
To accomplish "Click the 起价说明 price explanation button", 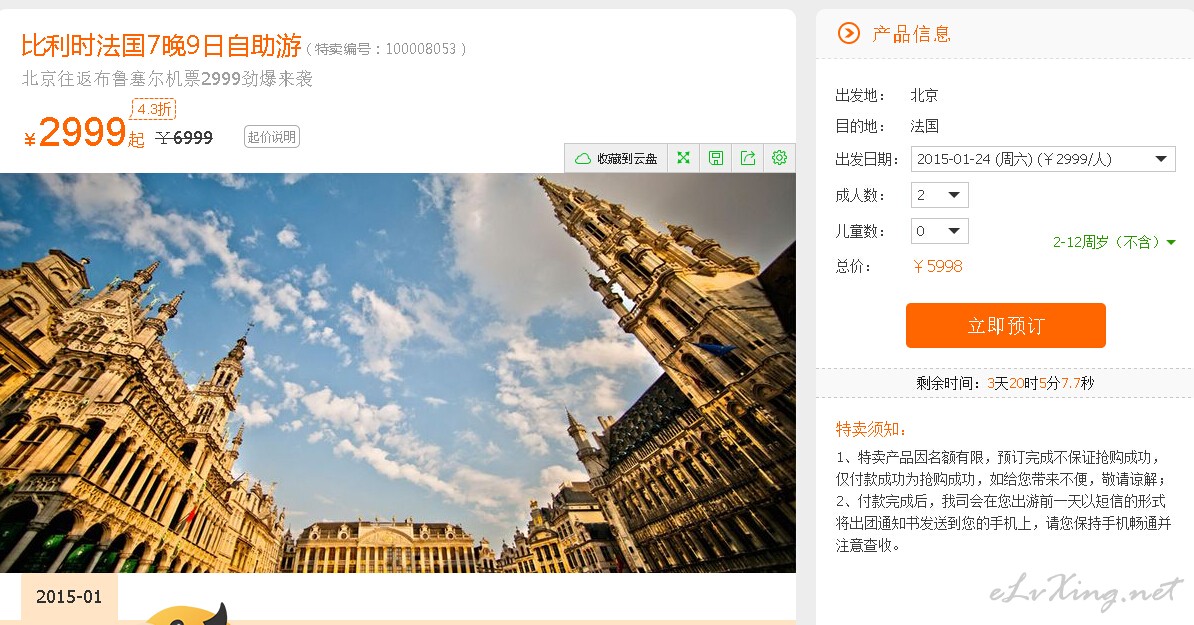I will (x=272, y=137).
